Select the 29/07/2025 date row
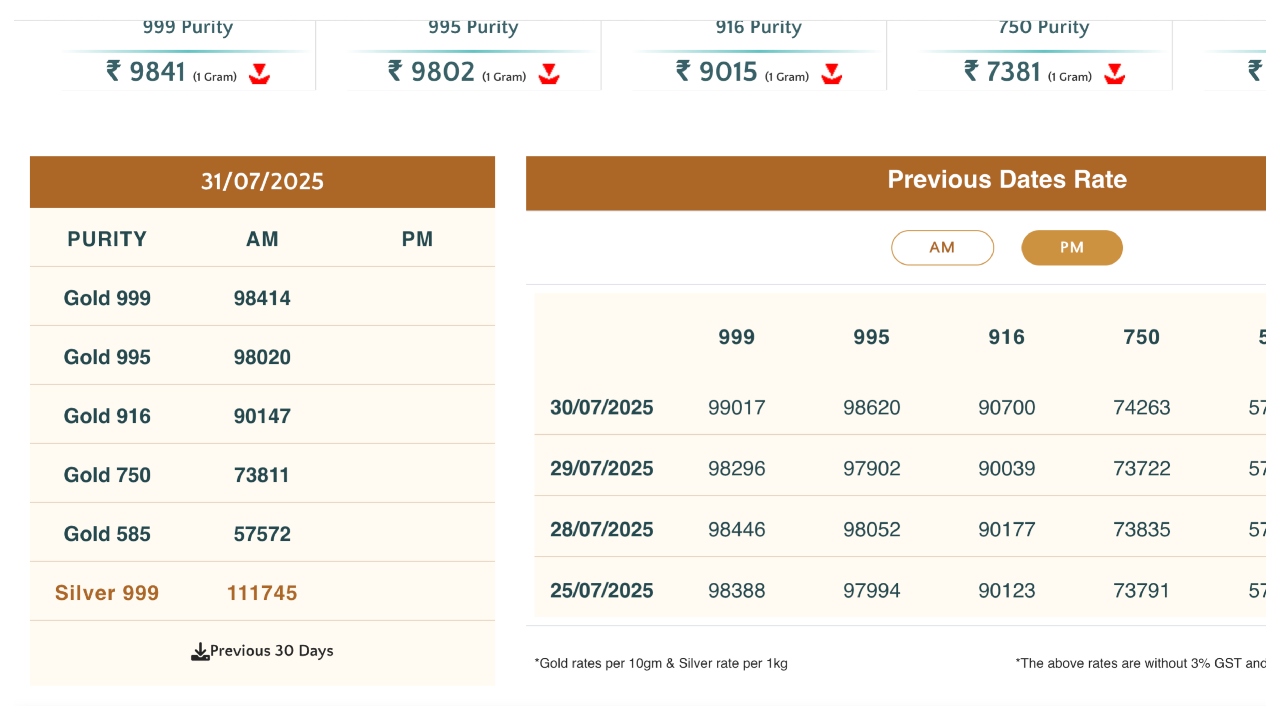Image resolution: width=1280 pixels, height=720 pixels. [602, 469]
